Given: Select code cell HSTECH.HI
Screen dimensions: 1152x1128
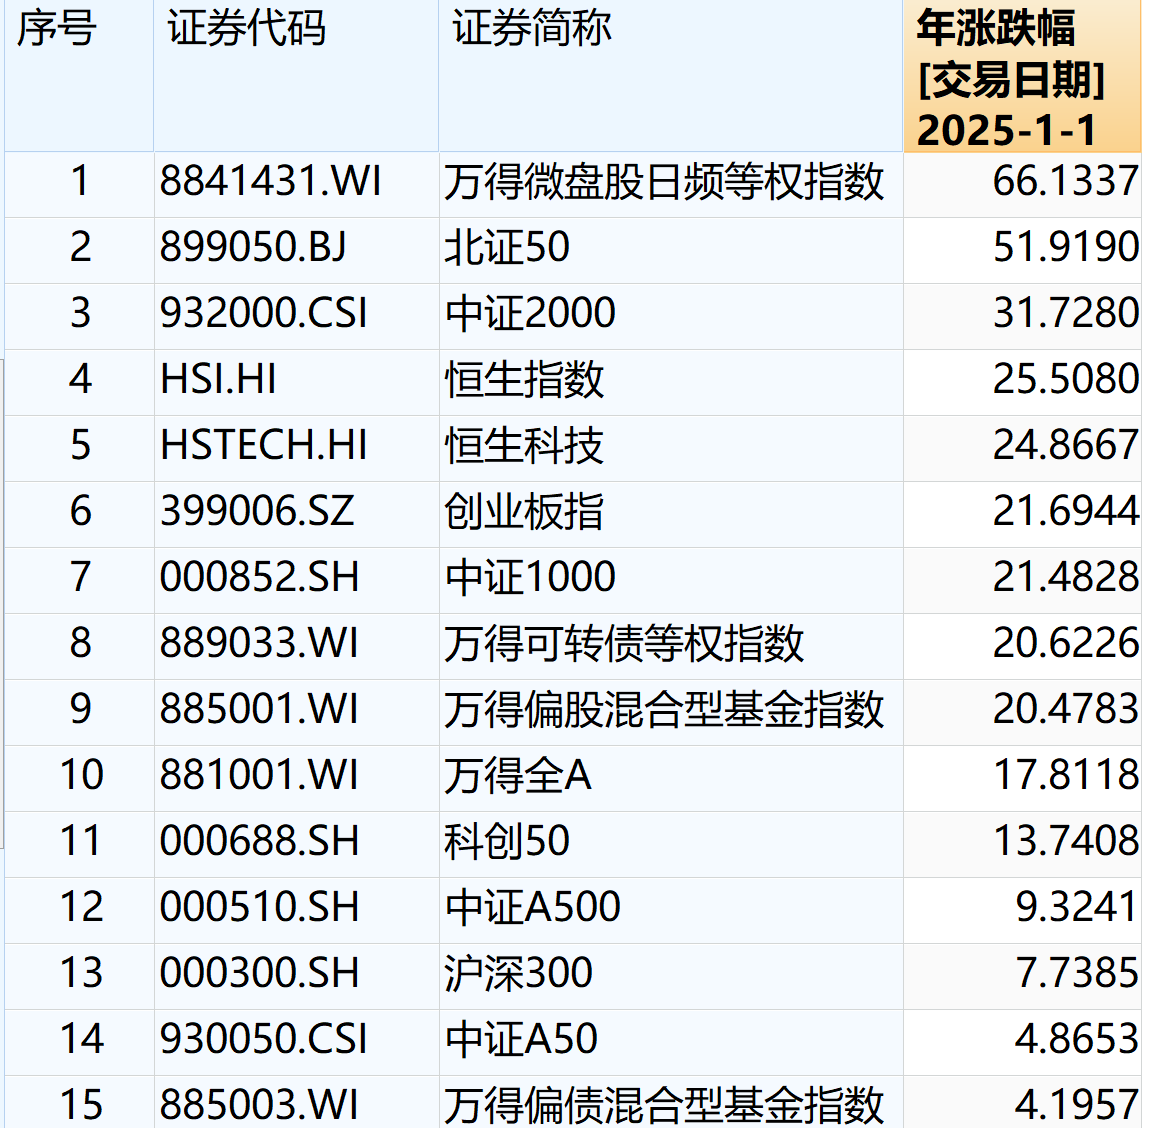Looking at the screenshot, I should [x=296, y=448].
